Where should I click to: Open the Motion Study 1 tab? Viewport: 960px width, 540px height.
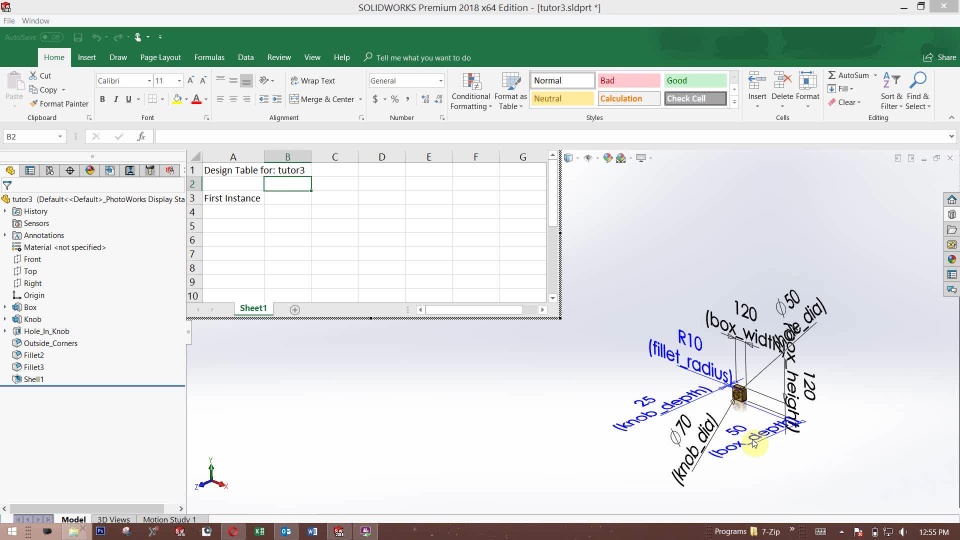[169, 520]
